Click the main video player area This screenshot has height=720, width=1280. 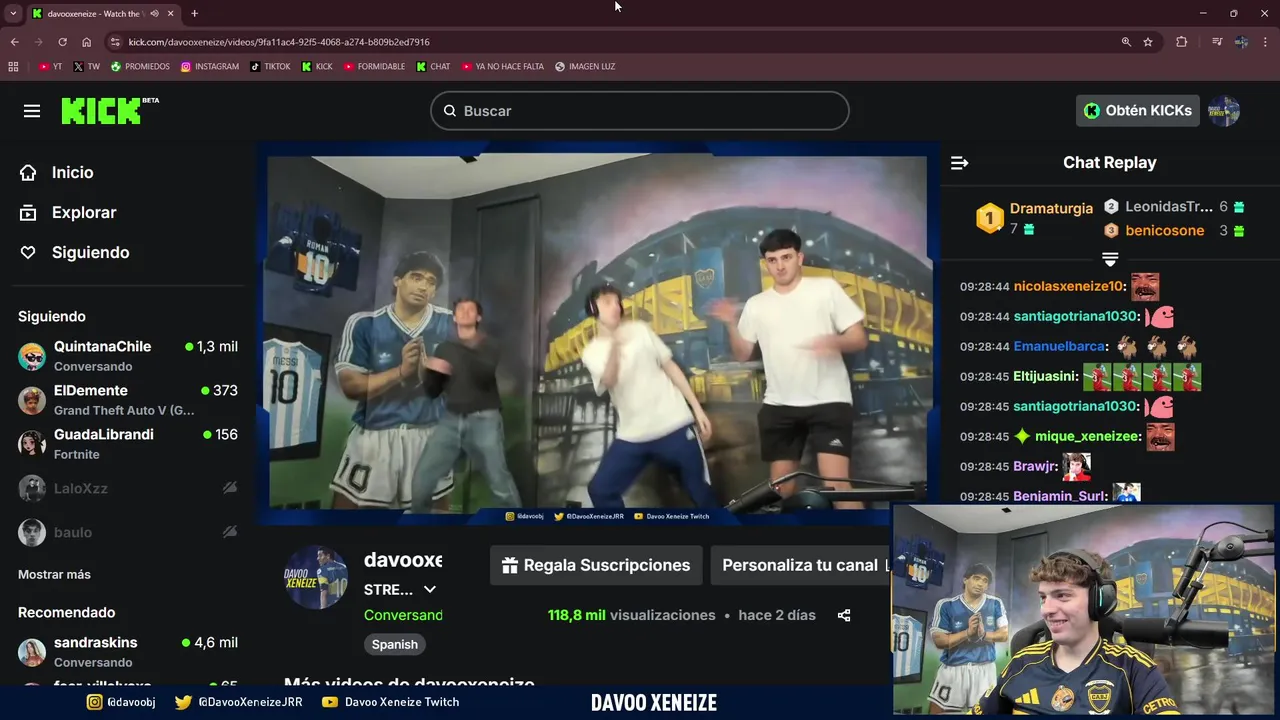598,332
